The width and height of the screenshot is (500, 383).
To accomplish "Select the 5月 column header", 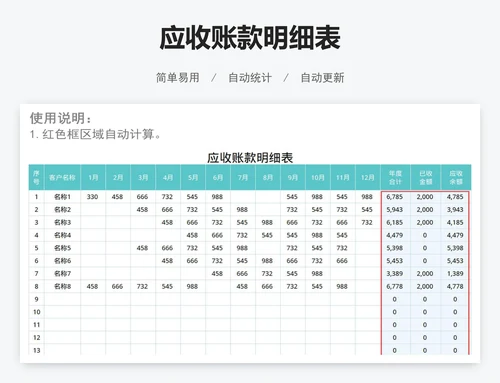I will click(x=193, y=177).
